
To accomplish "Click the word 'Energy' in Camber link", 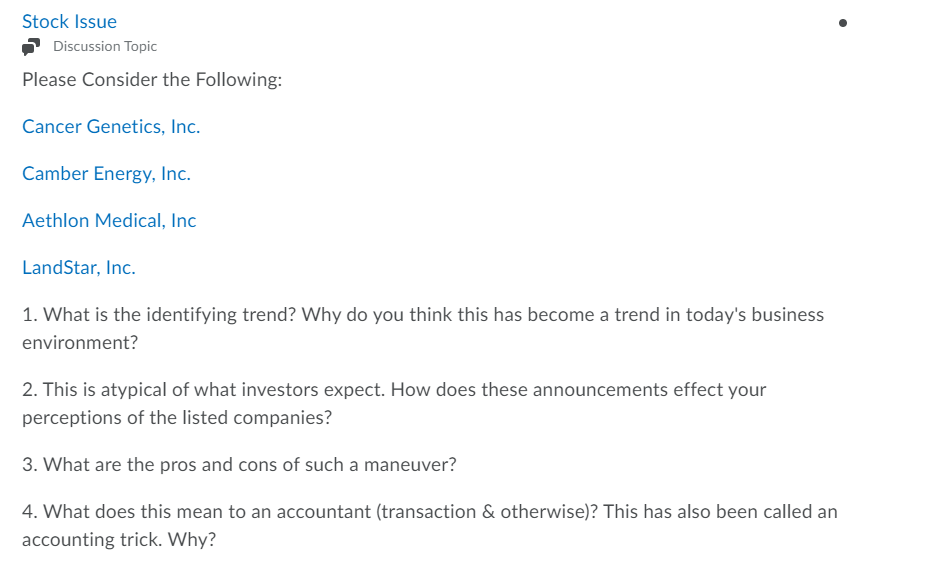I will [x=124, y=173].
